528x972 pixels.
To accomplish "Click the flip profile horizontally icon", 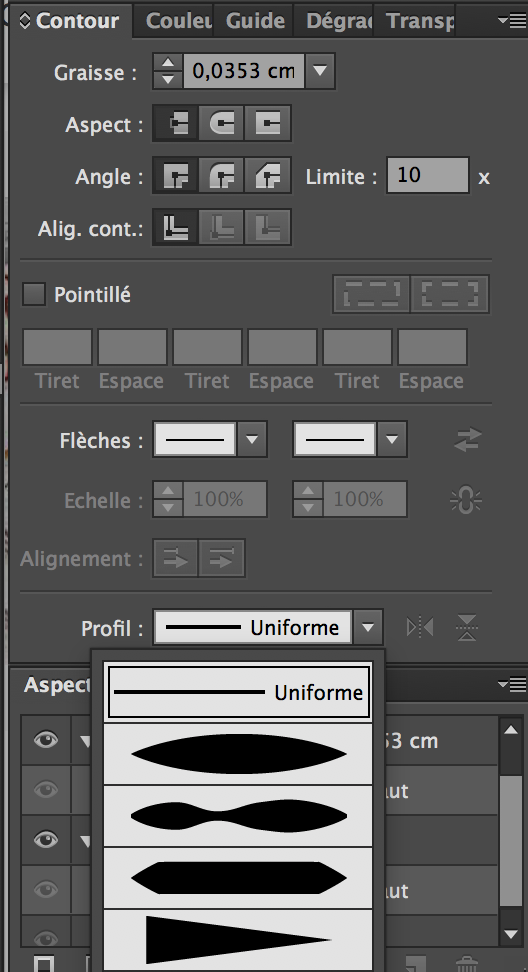I will click(x=420, y=627).
